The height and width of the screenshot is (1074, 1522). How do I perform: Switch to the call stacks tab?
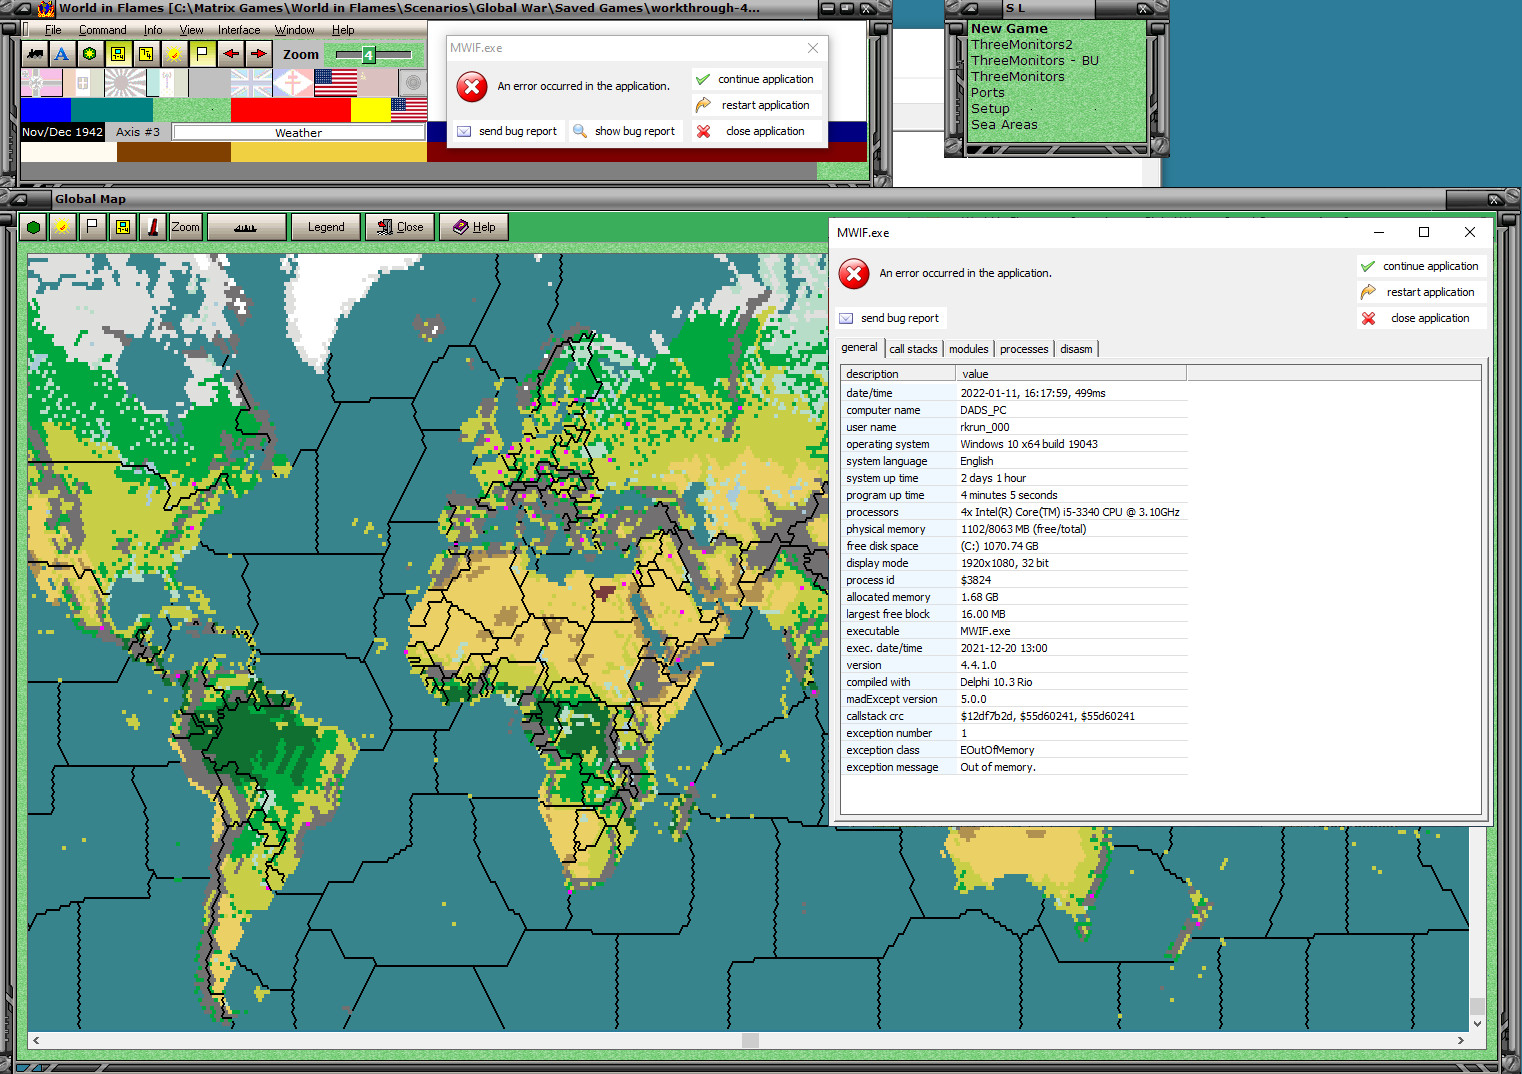point(913,349)
